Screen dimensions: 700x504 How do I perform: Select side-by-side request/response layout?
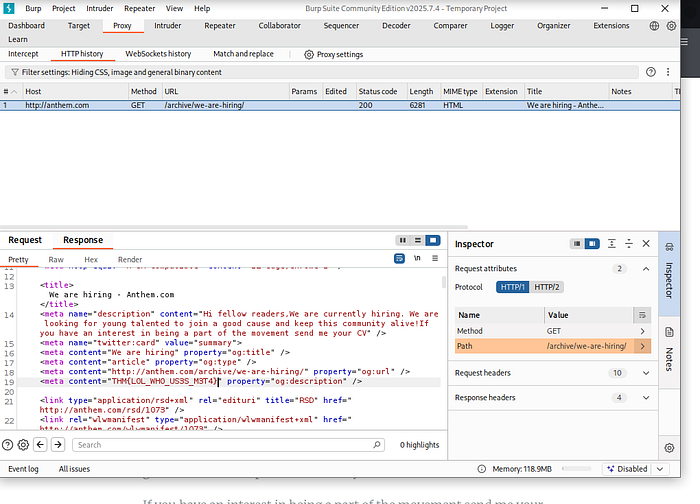(403, 240)
